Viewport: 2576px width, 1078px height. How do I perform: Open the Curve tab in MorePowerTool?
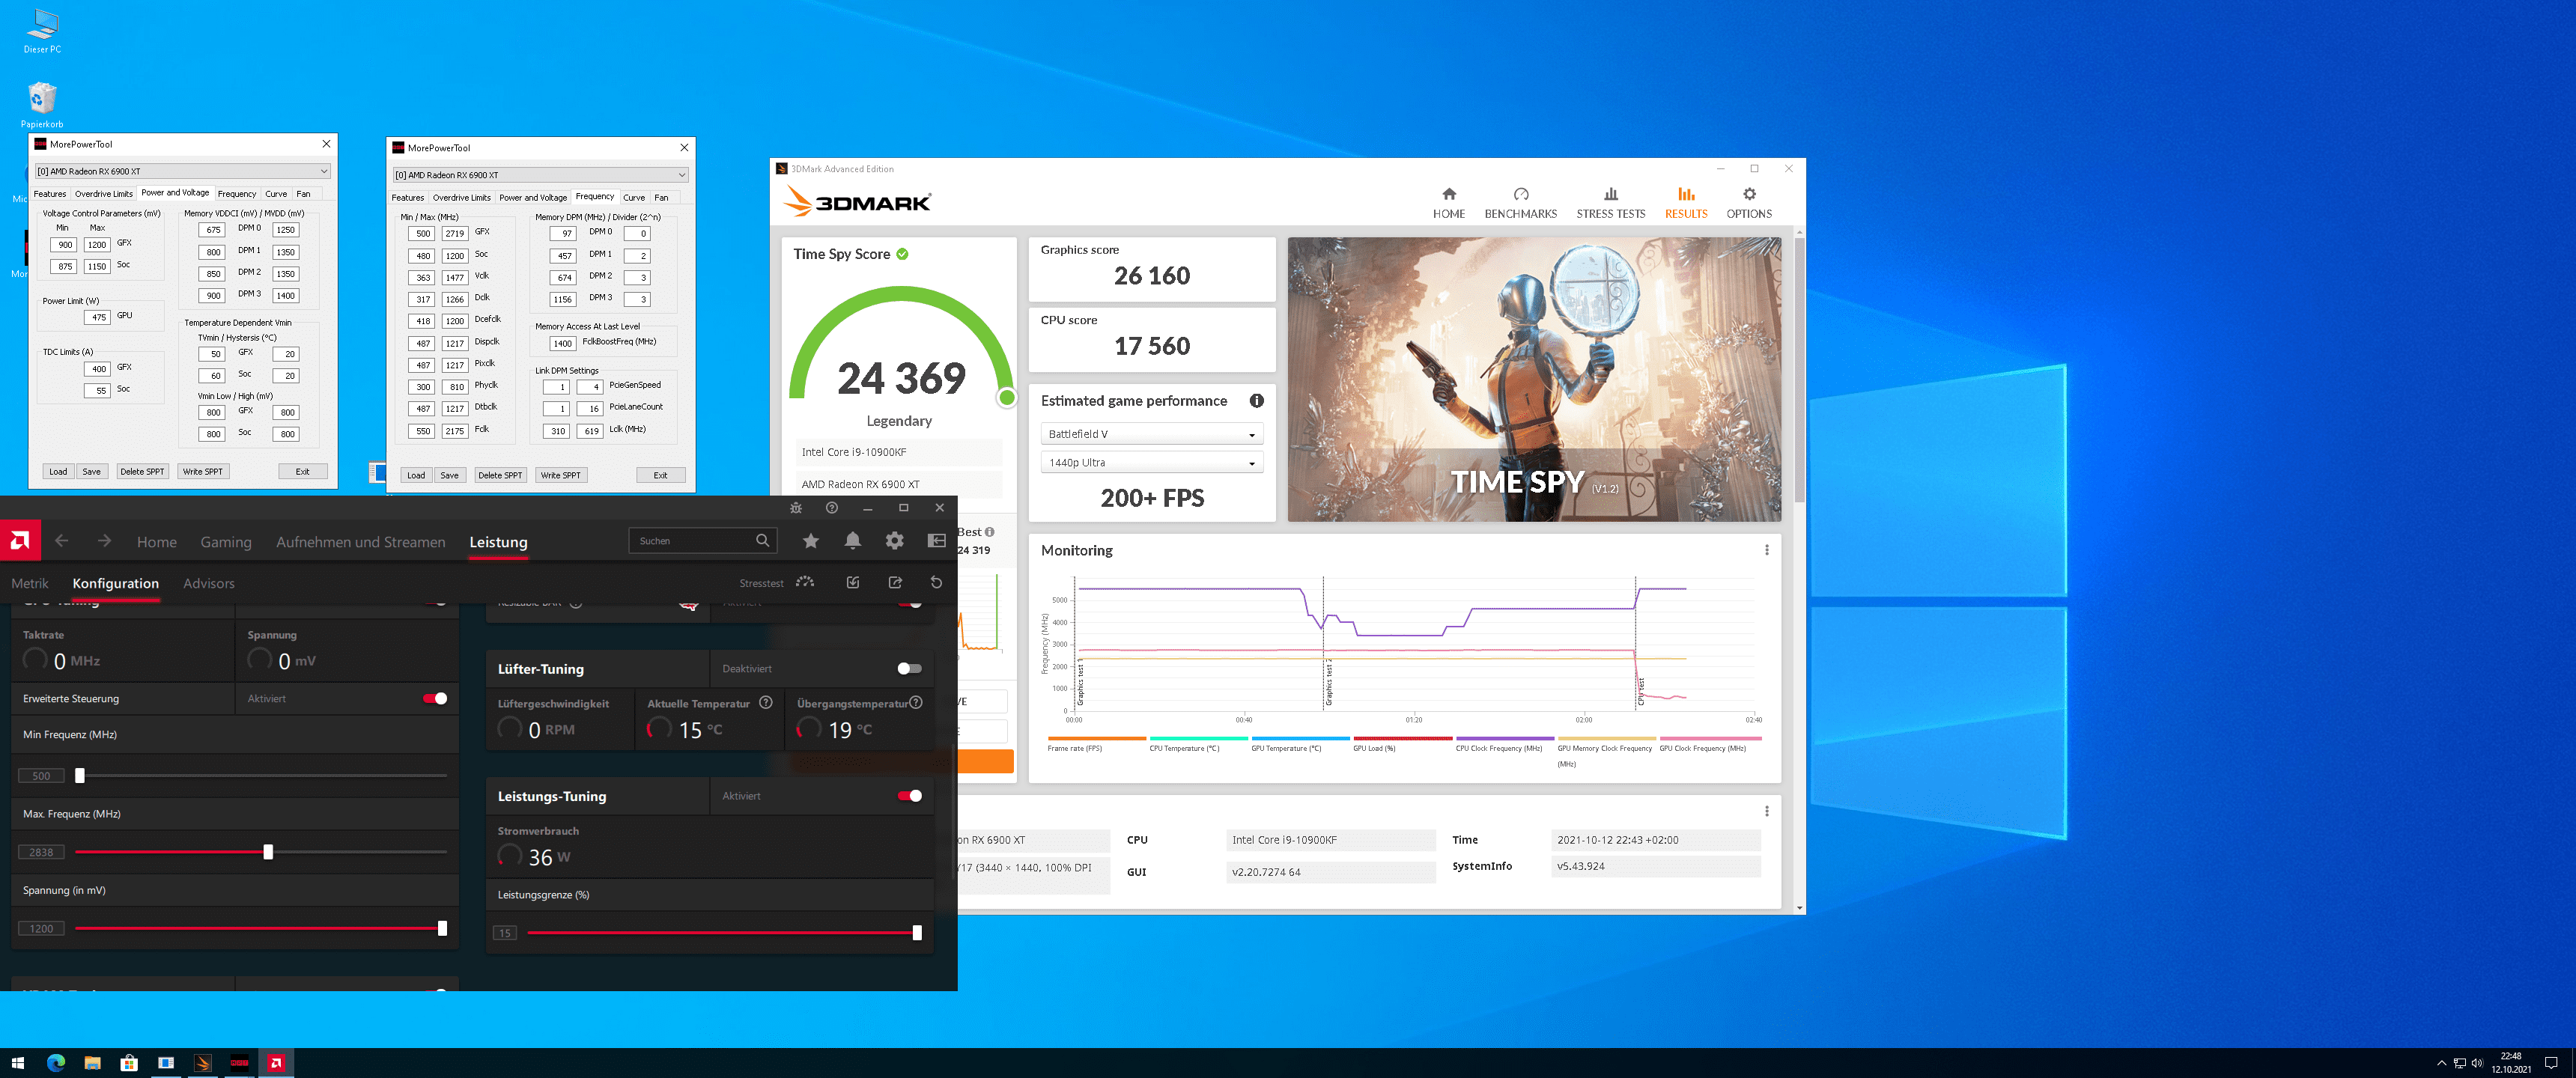[x=276, y=194]
